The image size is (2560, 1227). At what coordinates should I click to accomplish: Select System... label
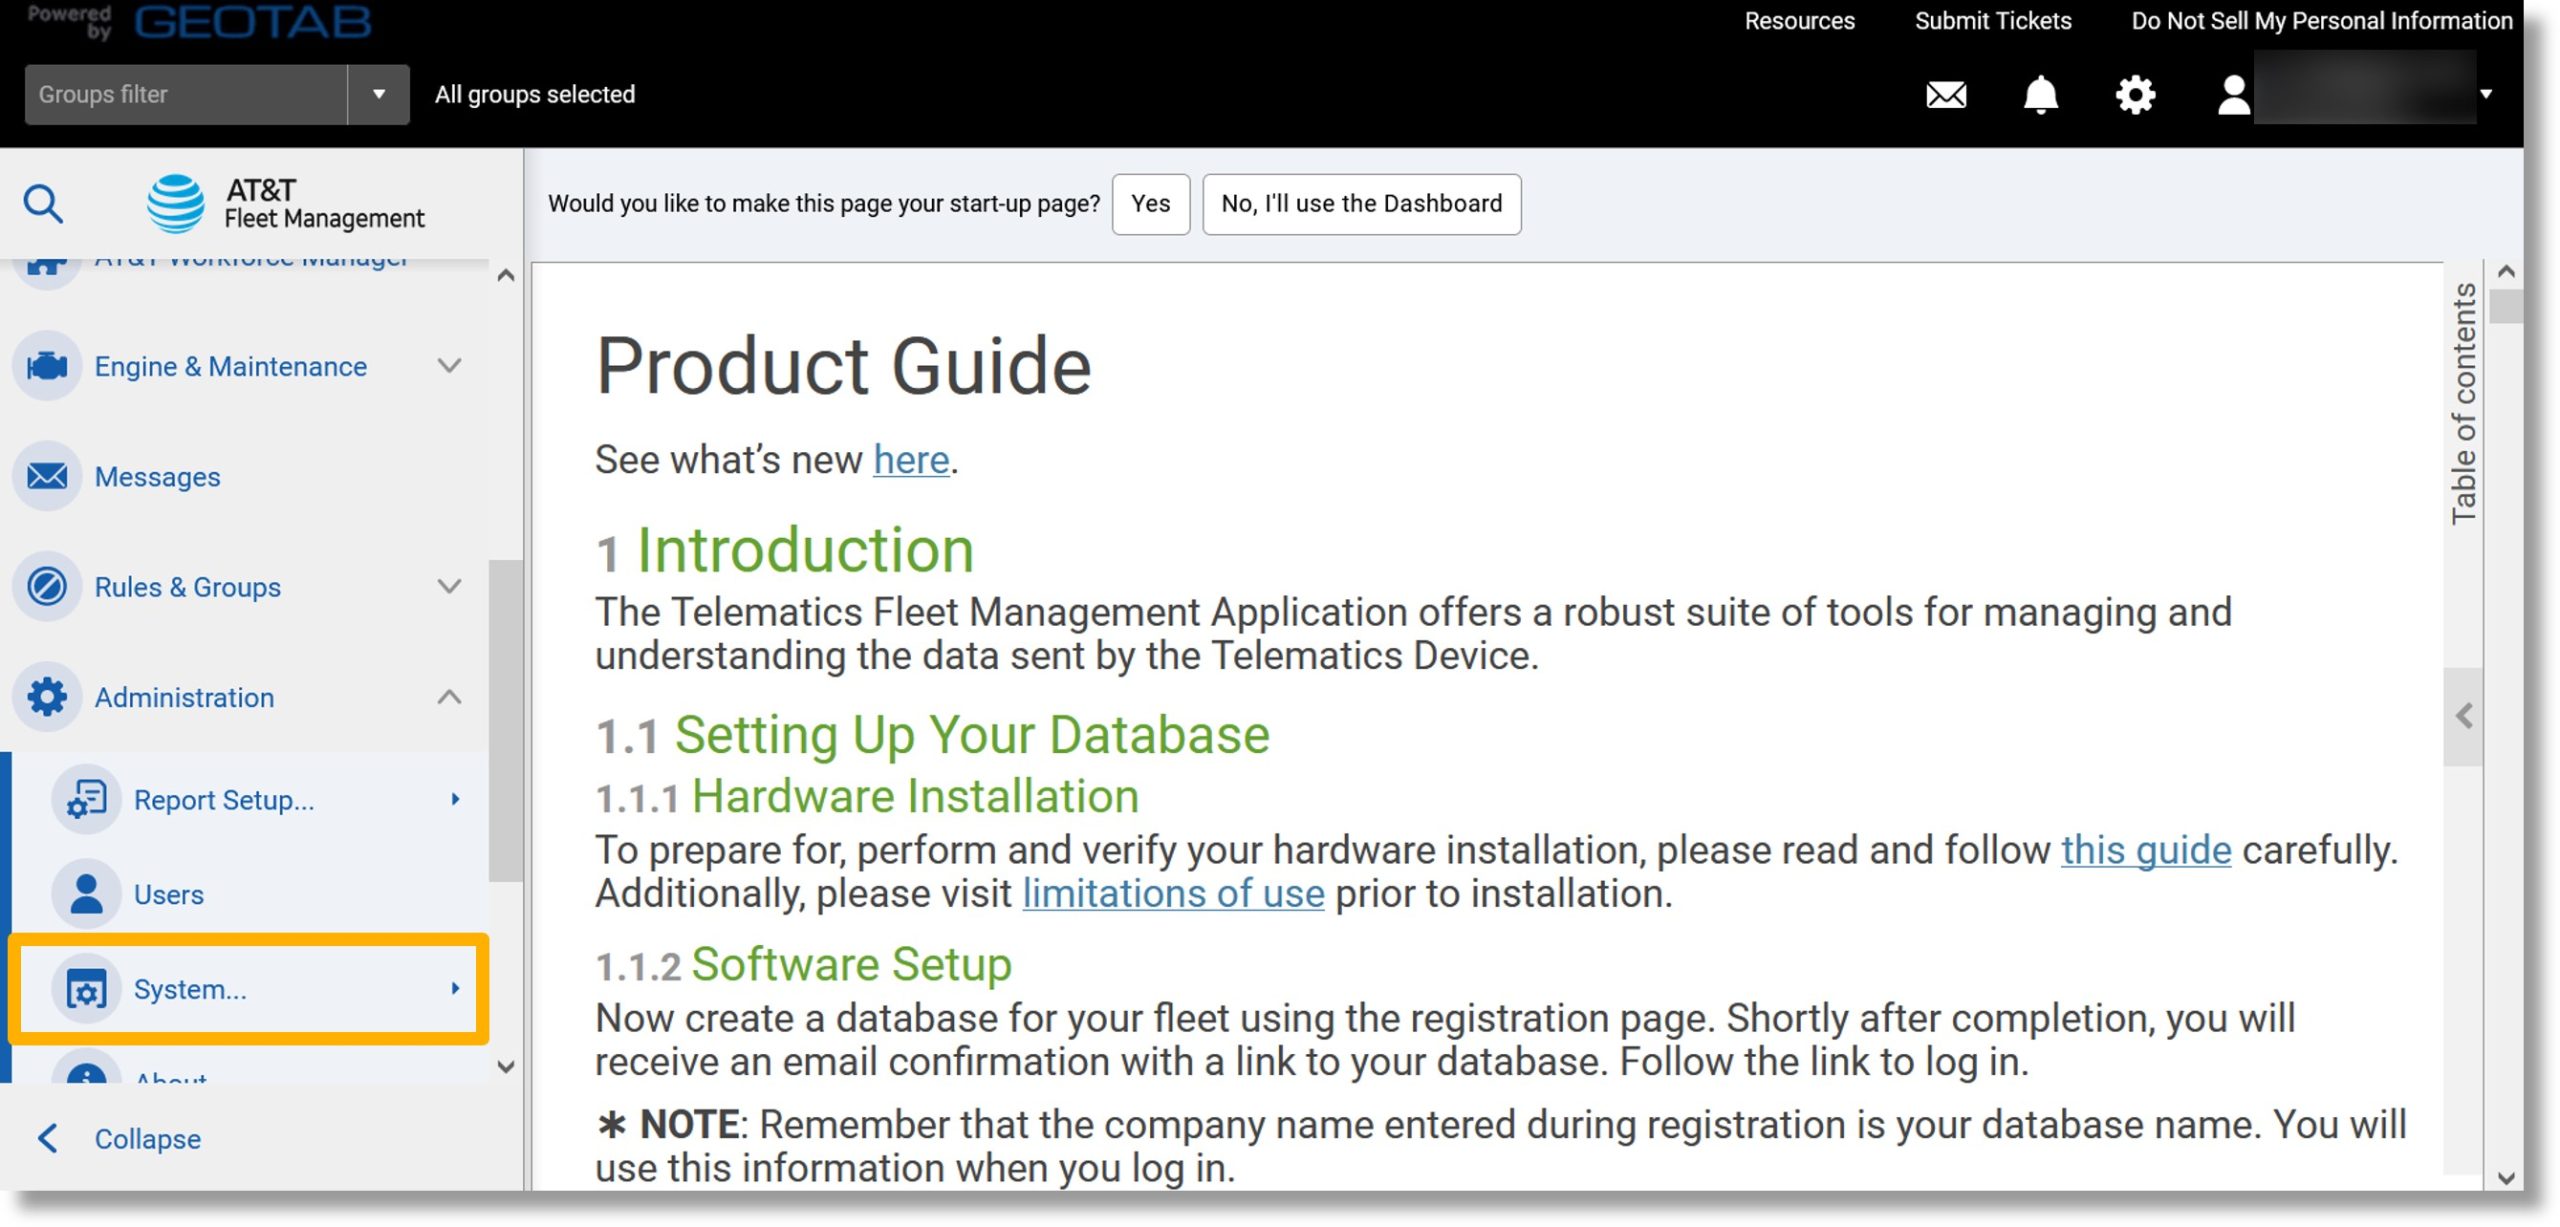click(190, 990)
